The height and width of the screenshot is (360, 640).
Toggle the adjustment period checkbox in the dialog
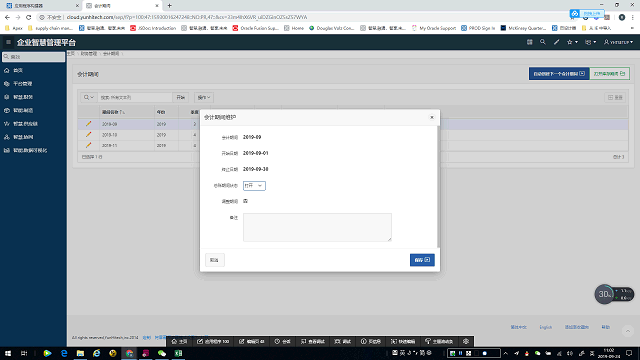coord(245,201)
